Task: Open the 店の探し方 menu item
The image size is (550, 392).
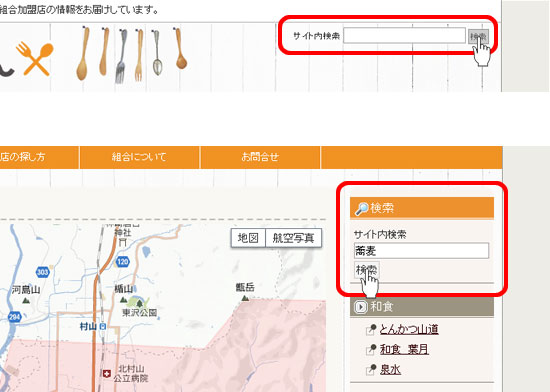Action: pyautogui.click(x=24, y=157)
